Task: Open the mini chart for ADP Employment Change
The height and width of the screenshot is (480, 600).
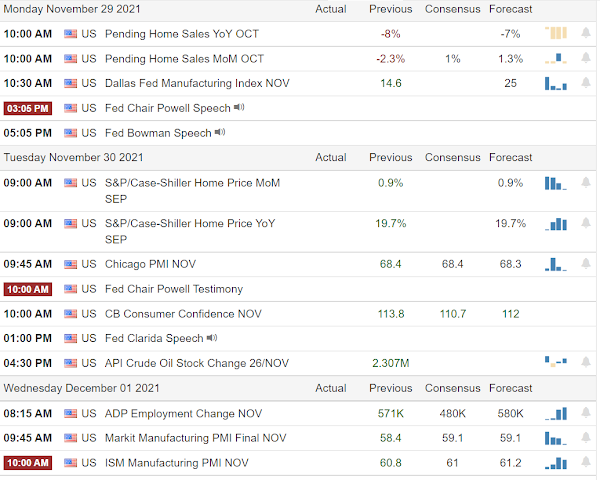Action: point(555,412)
